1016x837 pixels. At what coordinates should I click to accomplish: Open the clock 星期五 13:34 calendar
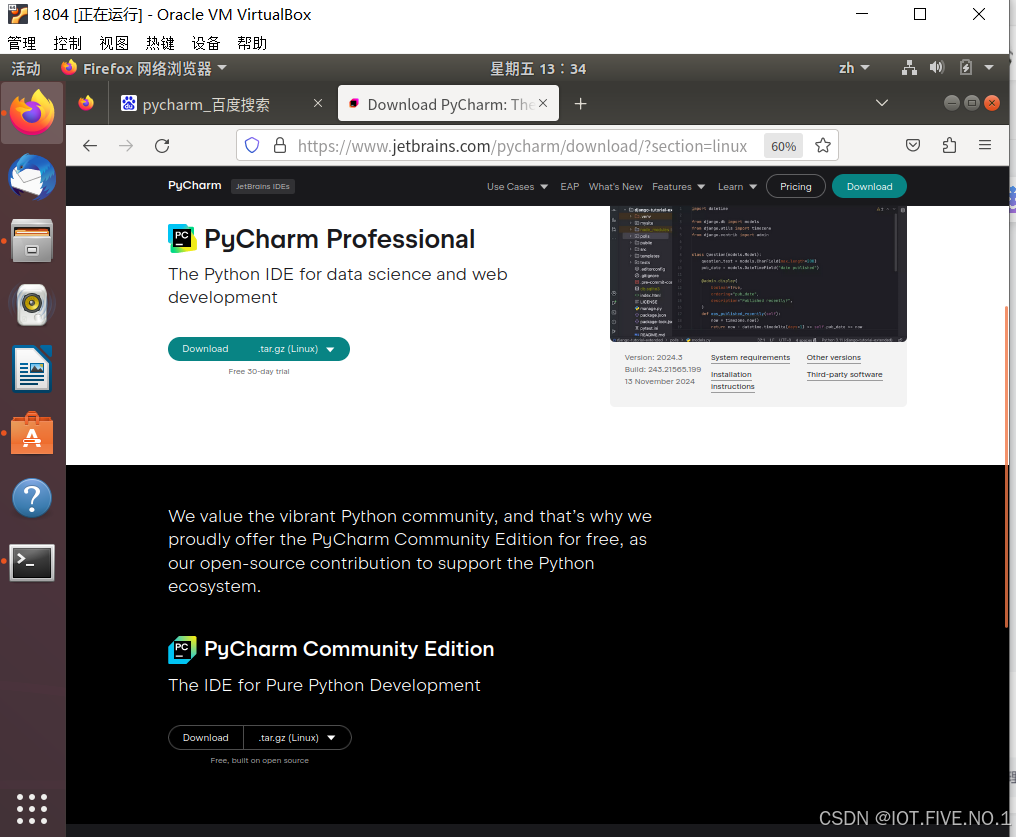coord(538,69)
